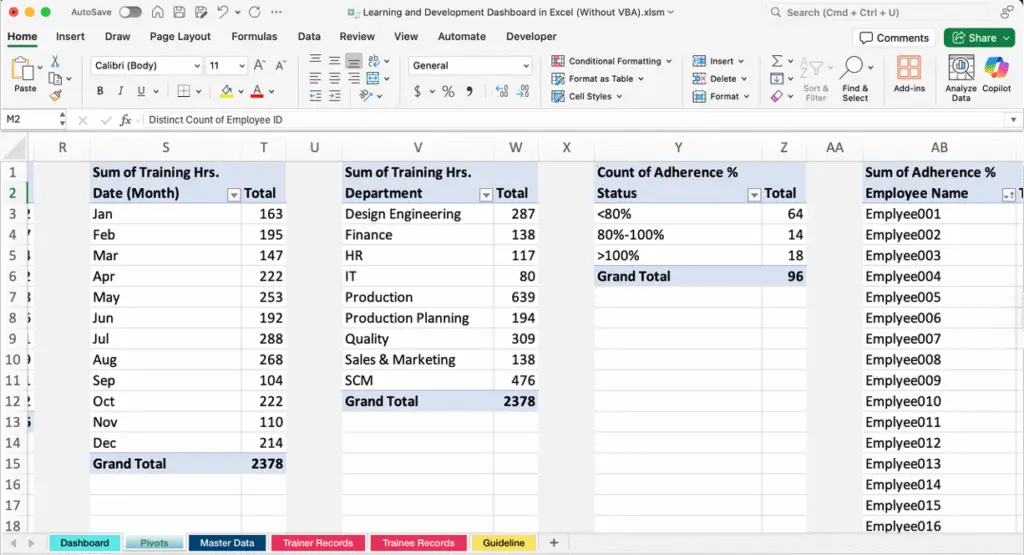This screenshot has height=555, width=1024.
Task: Apply bold formatting
Action: coord(100,92)
